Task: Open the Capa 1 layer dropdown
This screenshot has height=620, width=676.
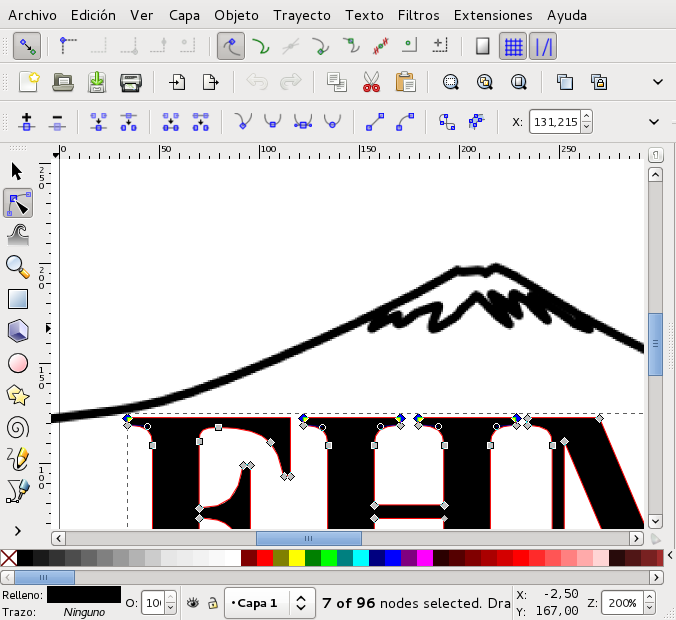Action: pyautogui.click(x=270, y=603)
